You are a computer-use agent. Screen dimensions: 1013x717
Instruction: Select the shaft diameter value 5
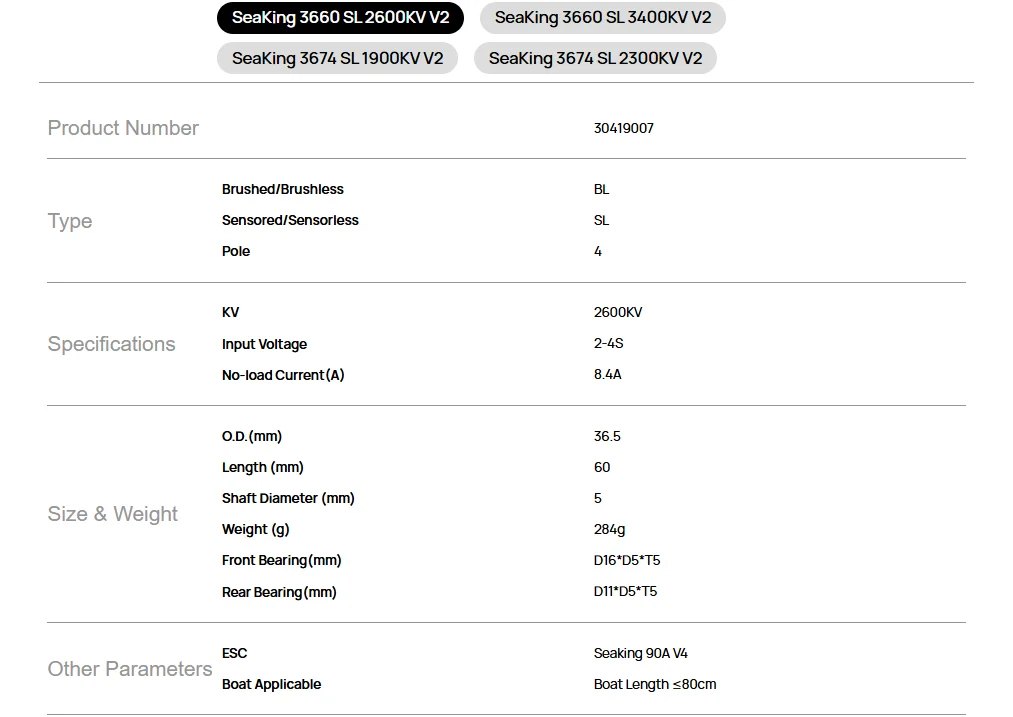coord(598,498)
